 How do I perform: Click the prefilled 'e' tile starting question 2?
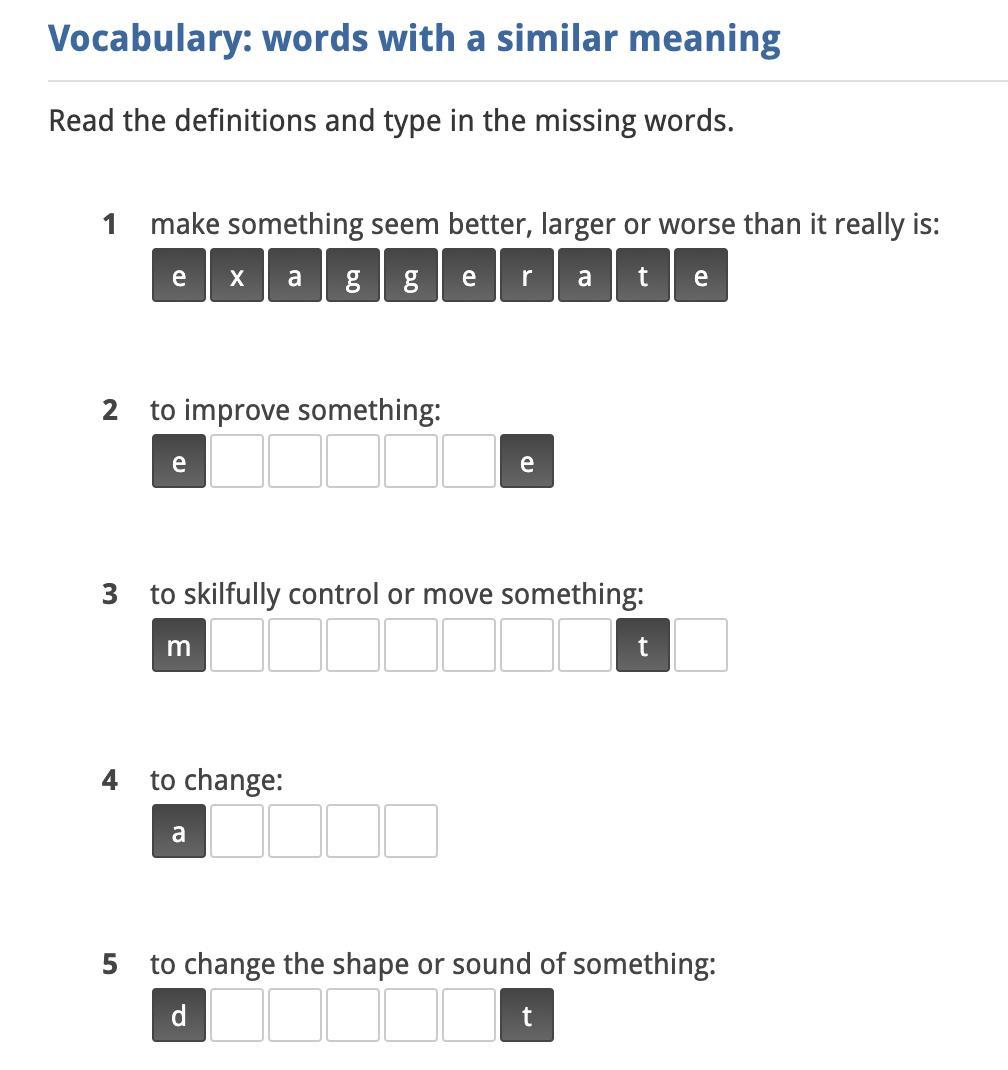179,461
